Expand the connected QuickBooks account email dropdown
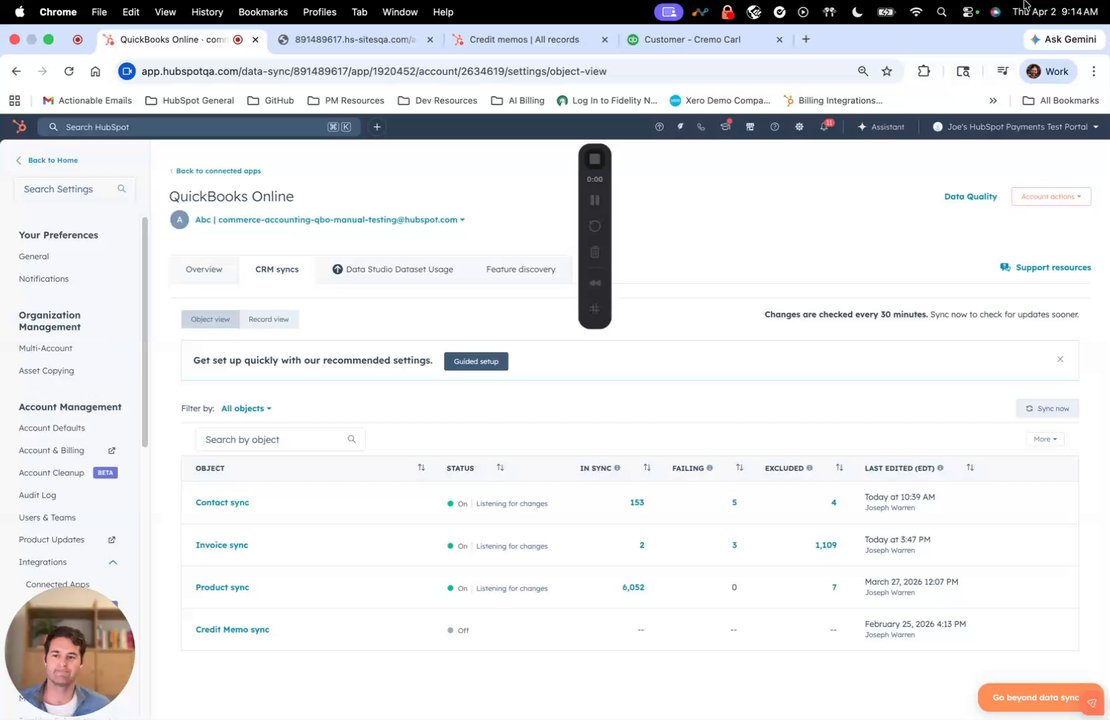 (x=330, y=220)
